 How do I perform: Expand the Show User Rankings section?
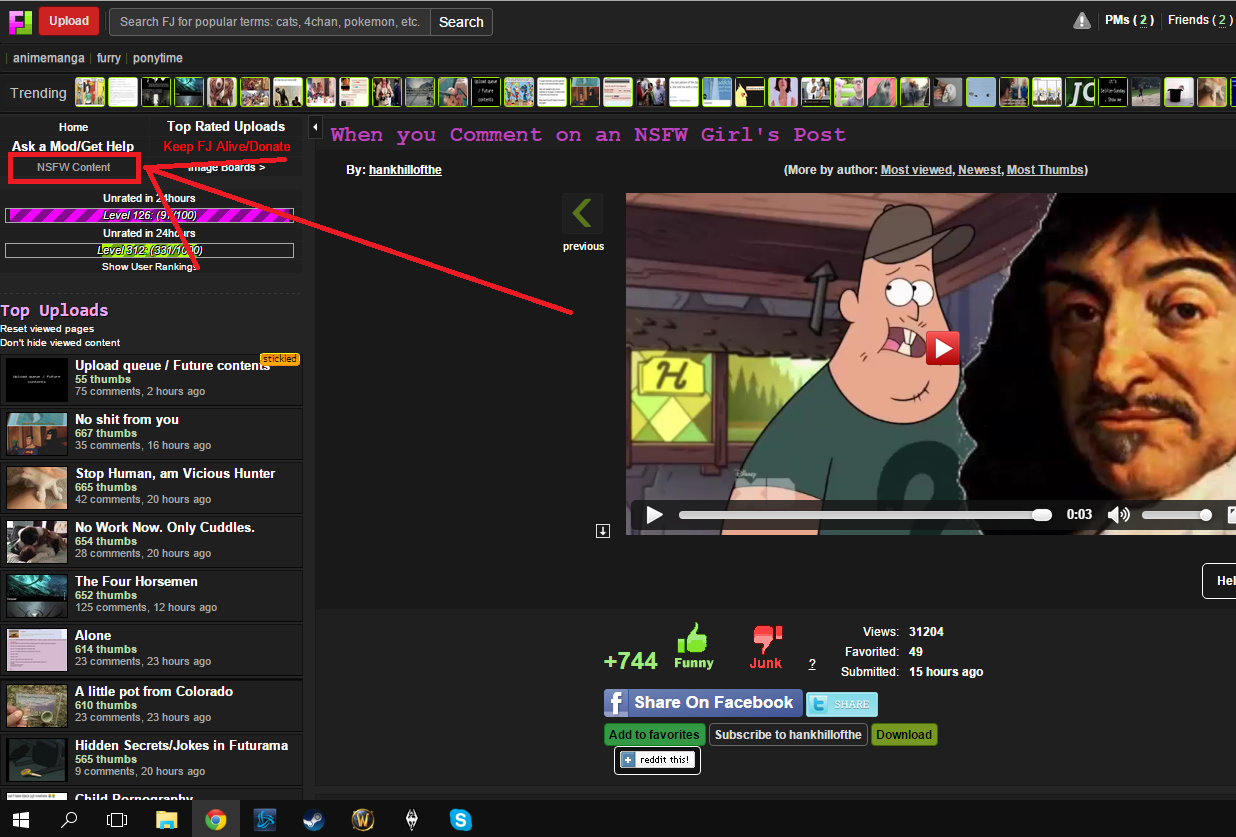point(149,267)
